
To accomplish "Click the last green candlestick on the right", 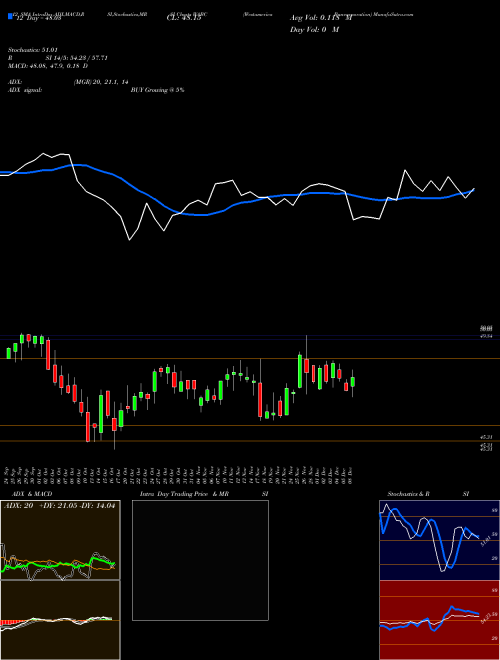I will click(x=353, y=382).
